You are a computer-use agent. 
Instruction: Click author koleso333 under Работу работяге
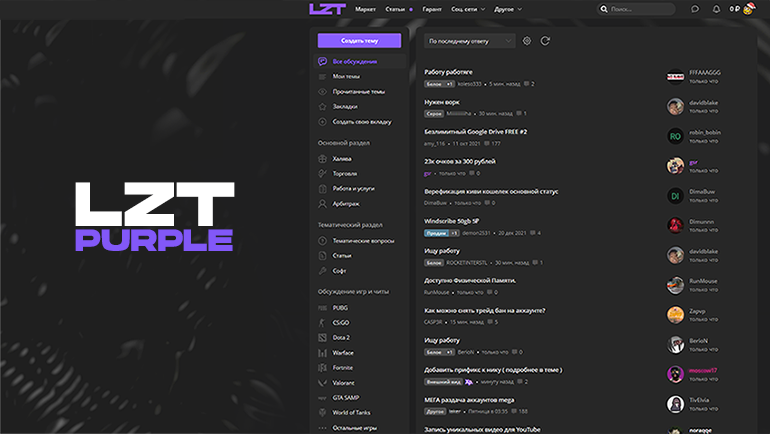click(x=469, y=84)
